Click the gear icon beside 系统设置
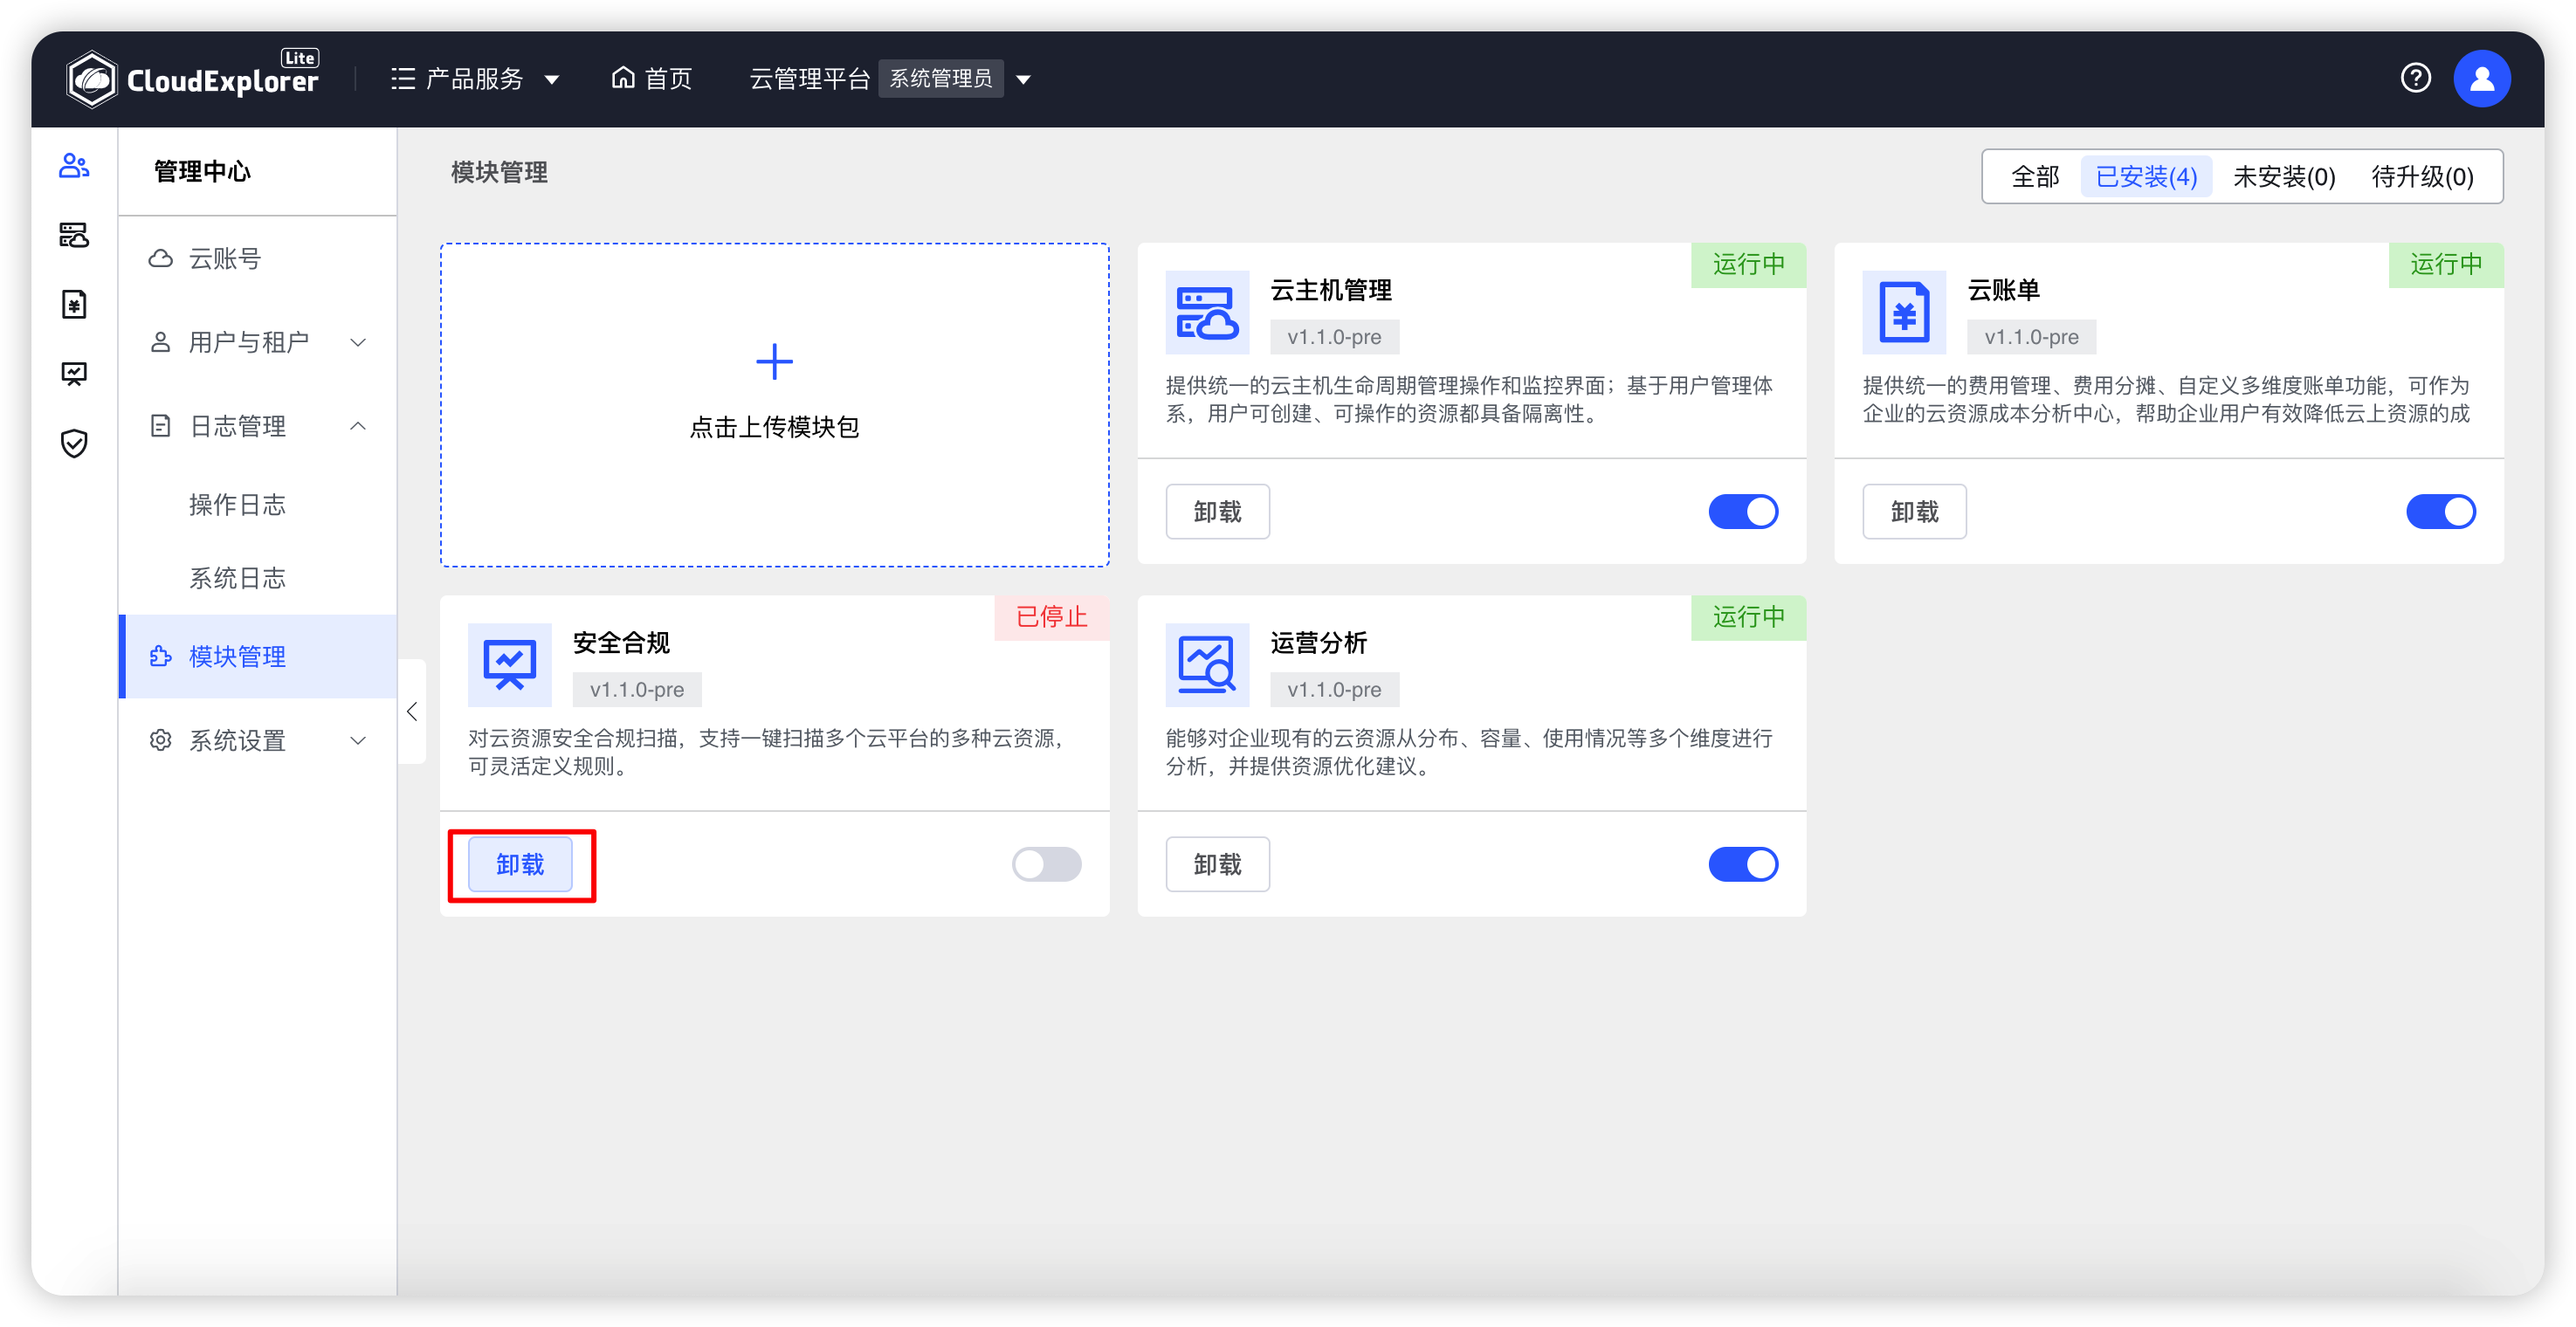 click(x=160, y=740)
